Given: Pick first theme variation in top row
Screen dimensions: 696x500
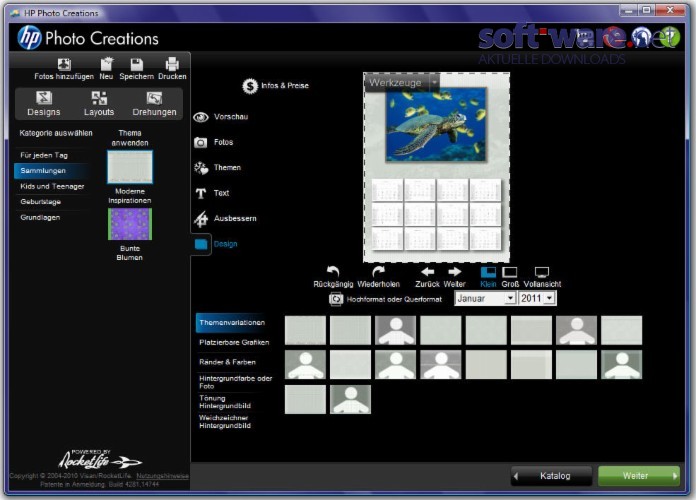Looking at the screenshot, I should point(305,330).
